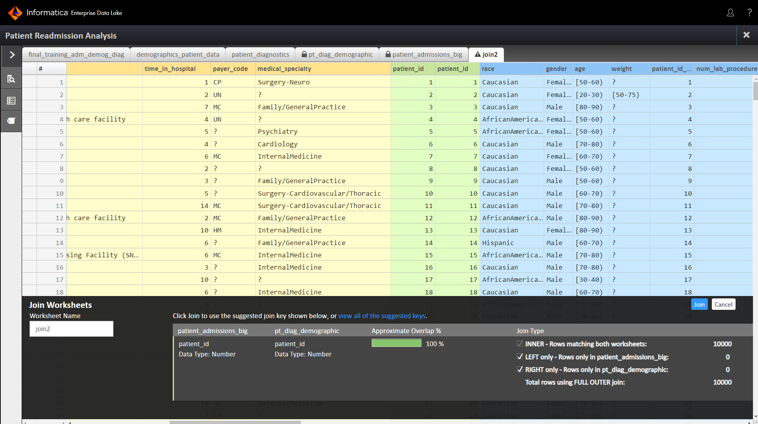Open the worksheet list icon in sidebar
The image size is (758, 424).
[x=11, y=100]
